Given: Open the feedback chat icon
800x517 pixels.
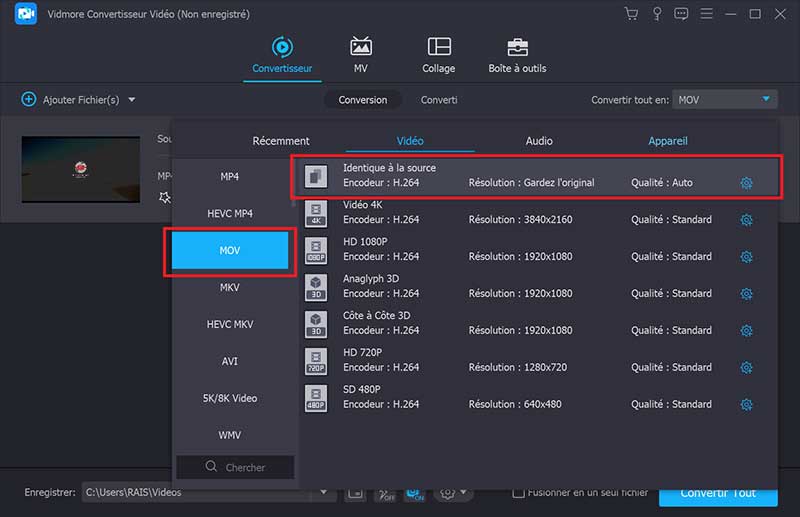Looking at the screenshot, I should (681, 14).
